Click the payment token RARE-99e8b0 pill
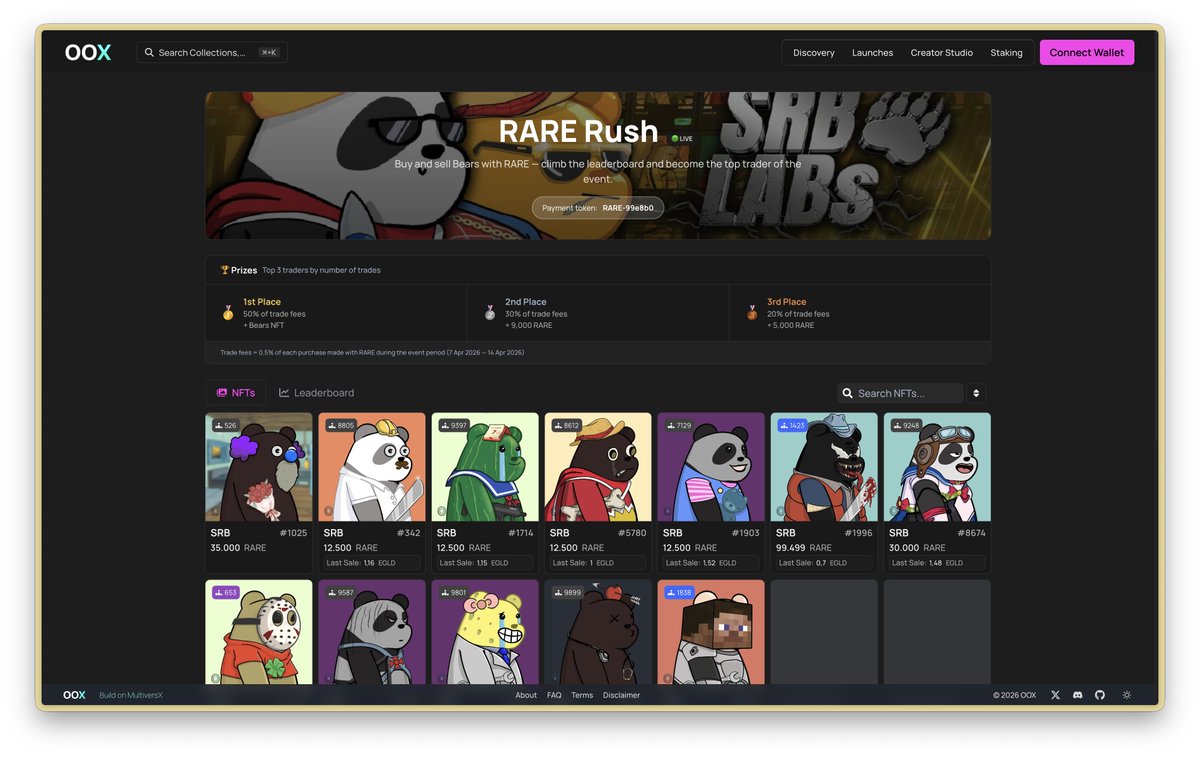Image resolution: width=1200 pixels, height=758 pixels. [598, 208]
